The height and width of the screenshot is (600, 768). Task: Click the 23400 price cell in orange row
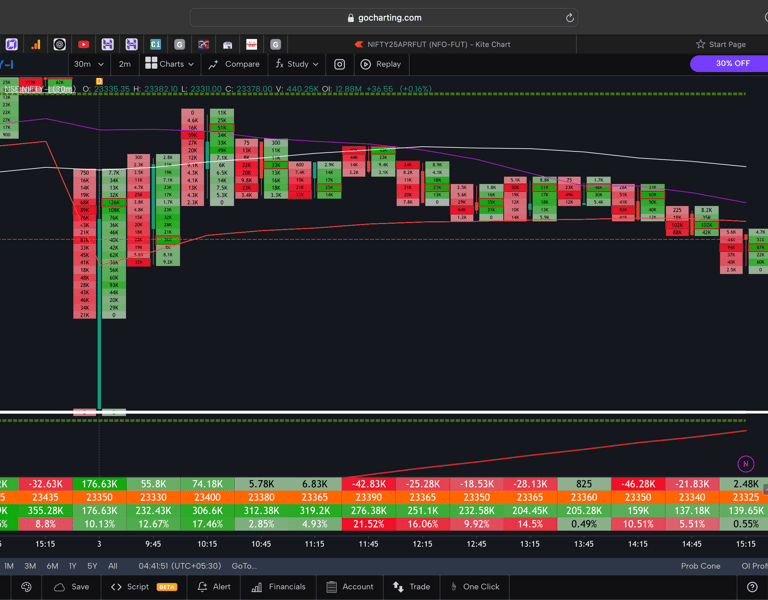pos(207,497)
